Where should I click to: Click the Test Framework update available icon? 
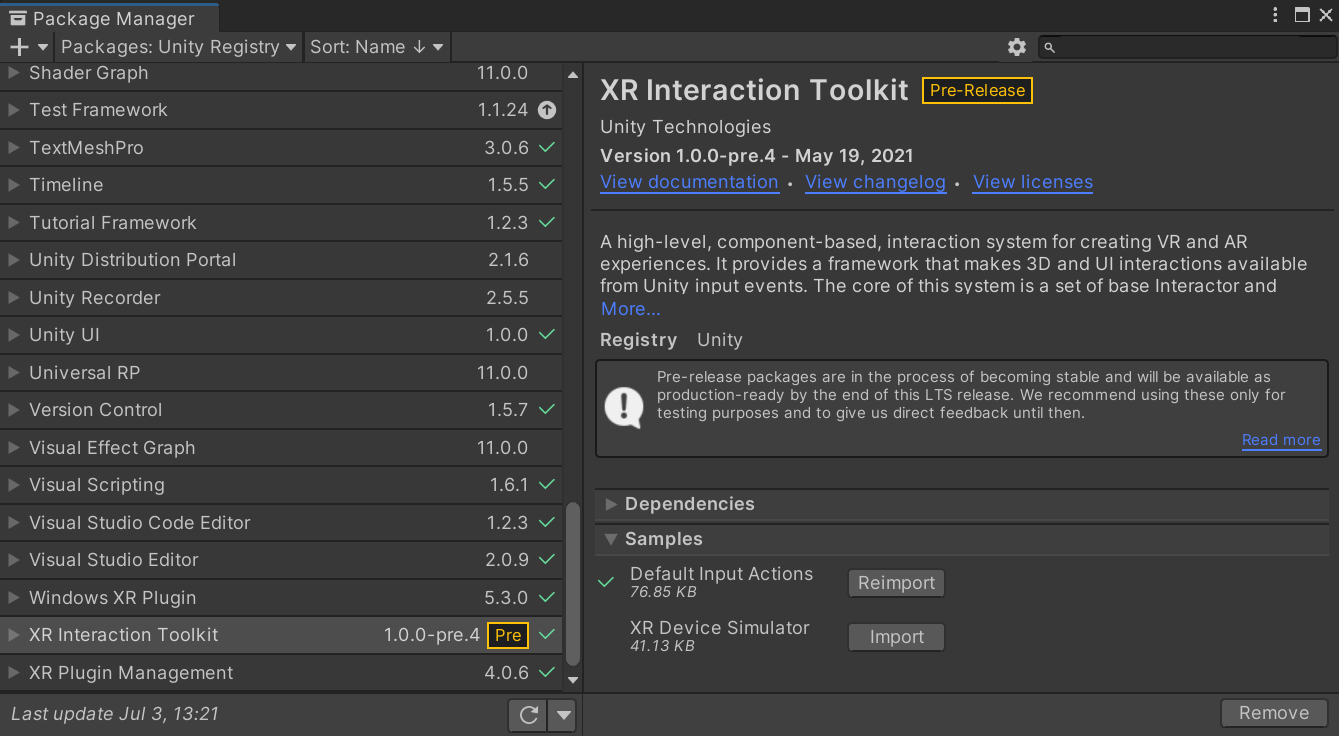pos(546,110)
